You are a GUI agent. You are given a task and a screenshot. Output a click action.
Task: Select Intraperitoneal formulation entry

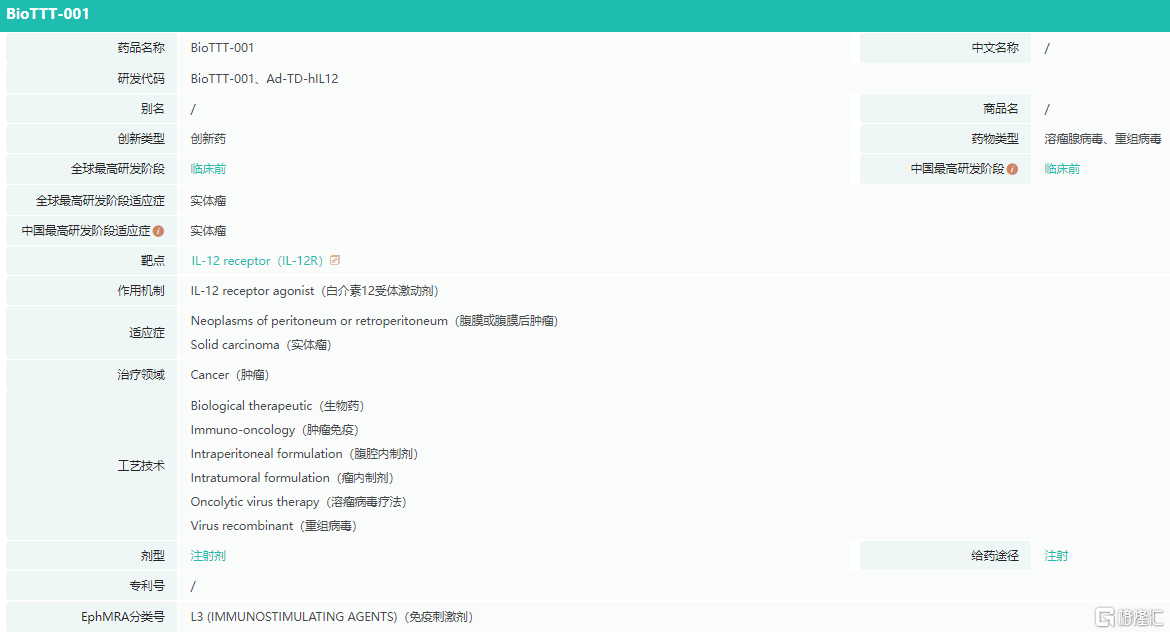point(304,453)
